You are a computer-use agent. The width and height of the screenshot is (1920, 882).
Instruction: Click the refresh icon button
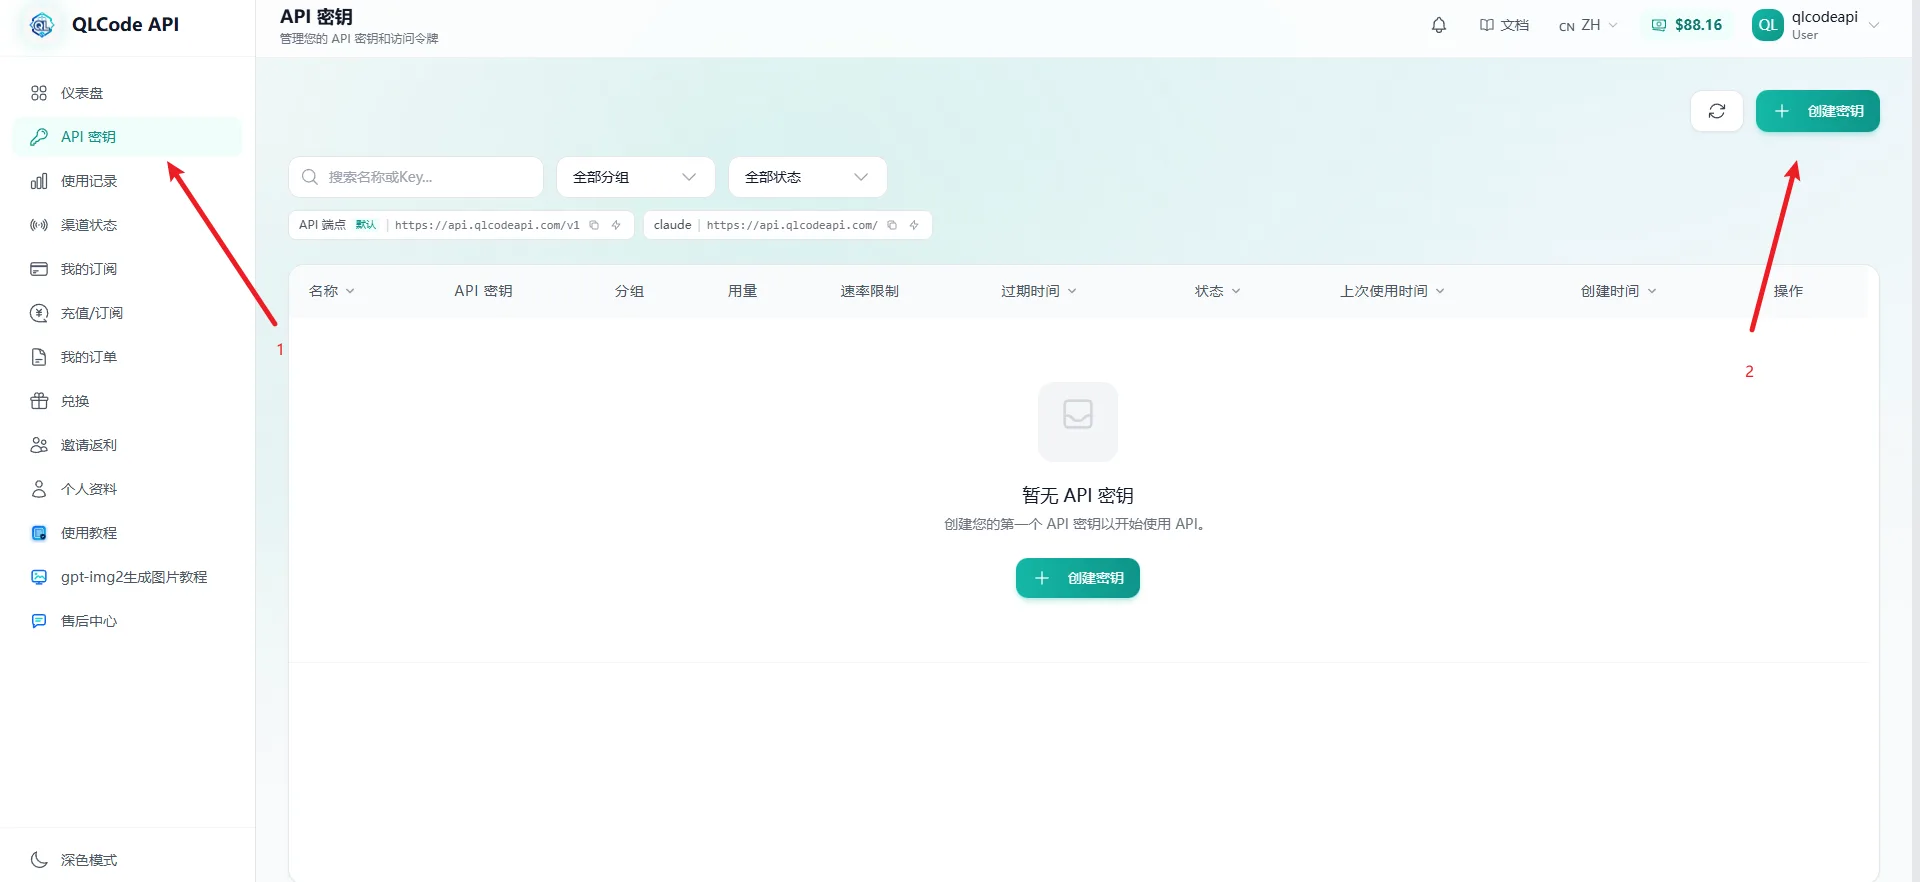[1717, 111]
